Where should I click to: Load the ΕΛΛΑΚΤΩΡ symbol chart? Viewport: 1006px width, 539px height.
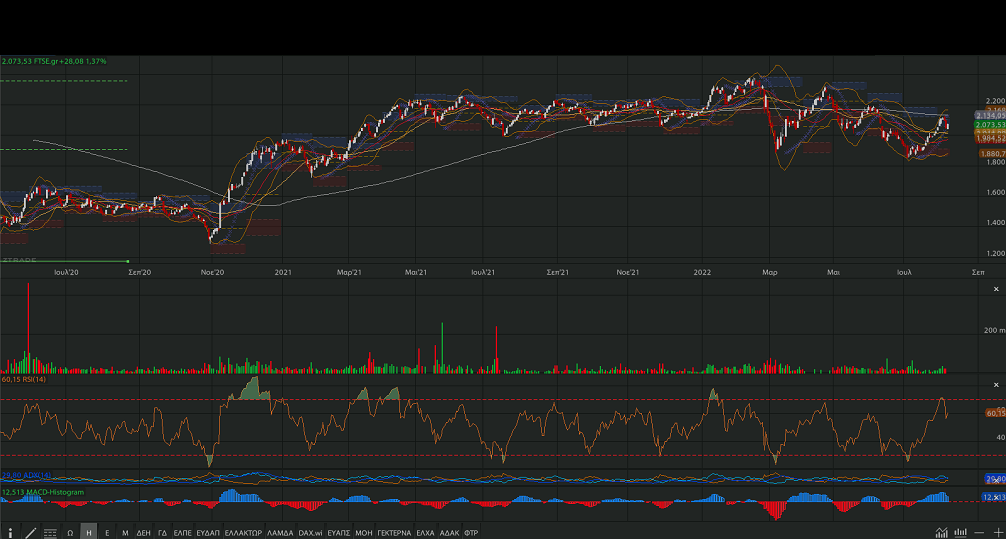[243, 533]
